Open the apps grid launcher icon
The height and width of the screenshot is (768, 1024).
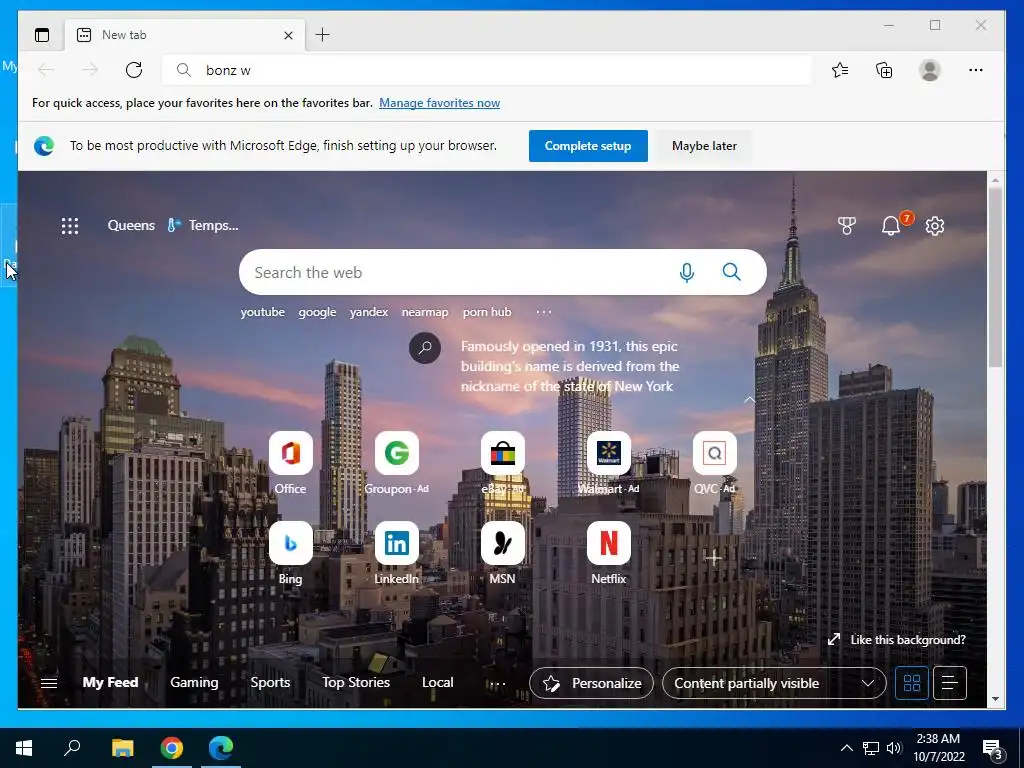70,226
